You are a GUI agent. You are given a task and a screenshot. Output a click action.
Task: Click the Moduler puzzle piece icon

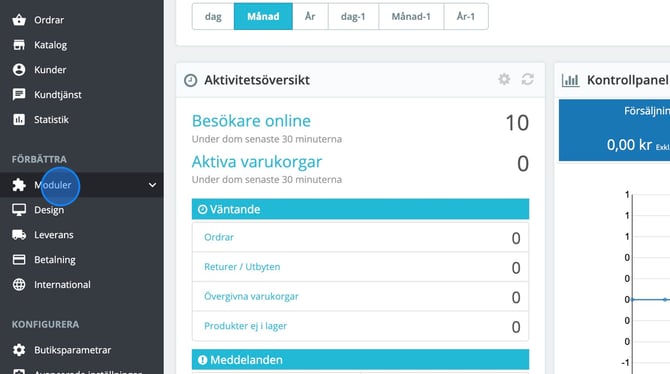pos(19,185)
